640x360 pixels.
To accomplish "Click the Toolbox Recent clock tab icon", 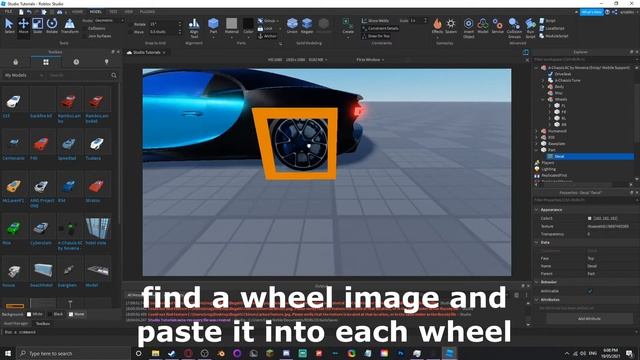I will coord(76,62).
